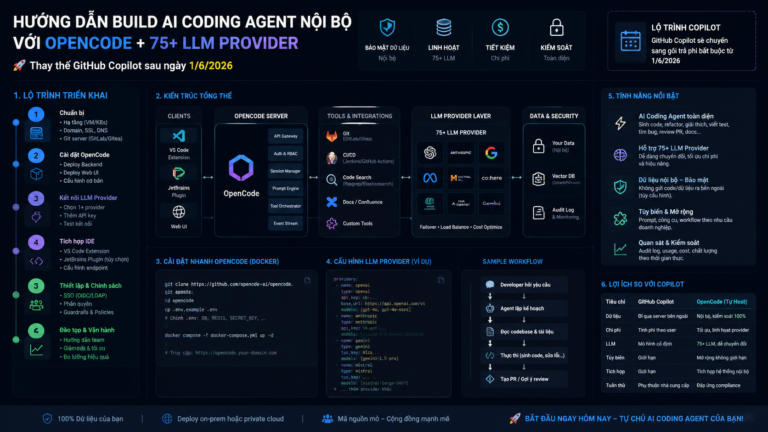Click the lightning icon beside AI Coding Agent toàn diện
This screenshot has height=432, width=768.
(x=620, y=123)
